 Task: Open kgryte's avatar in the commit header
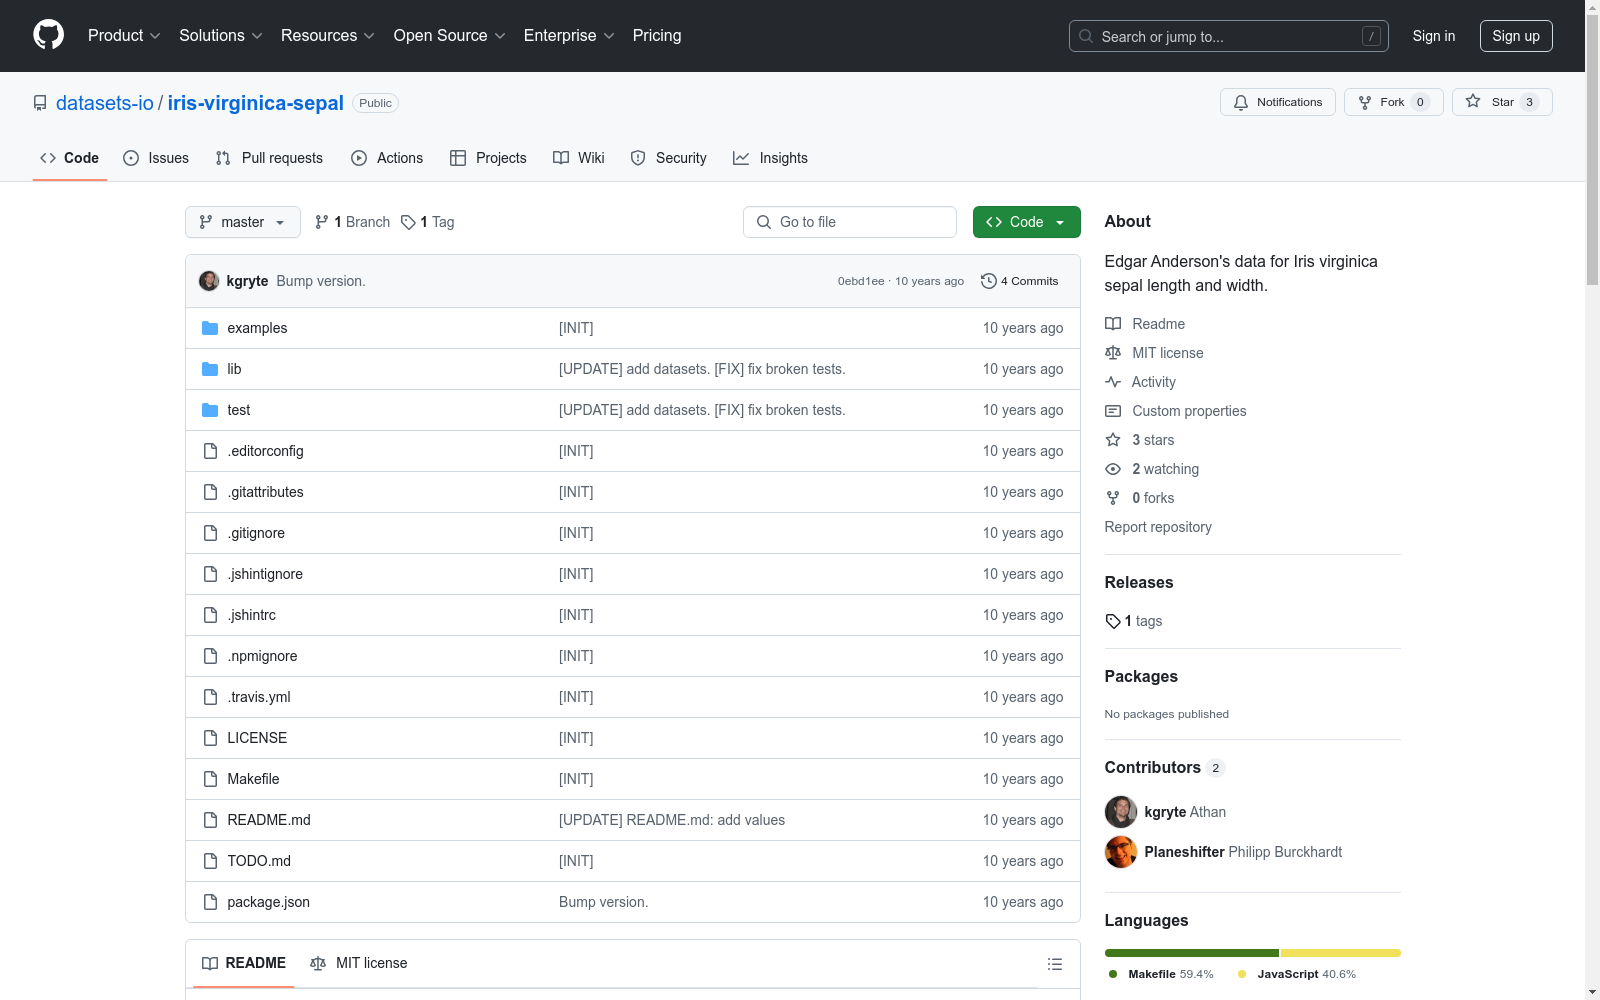click(209, 281)
